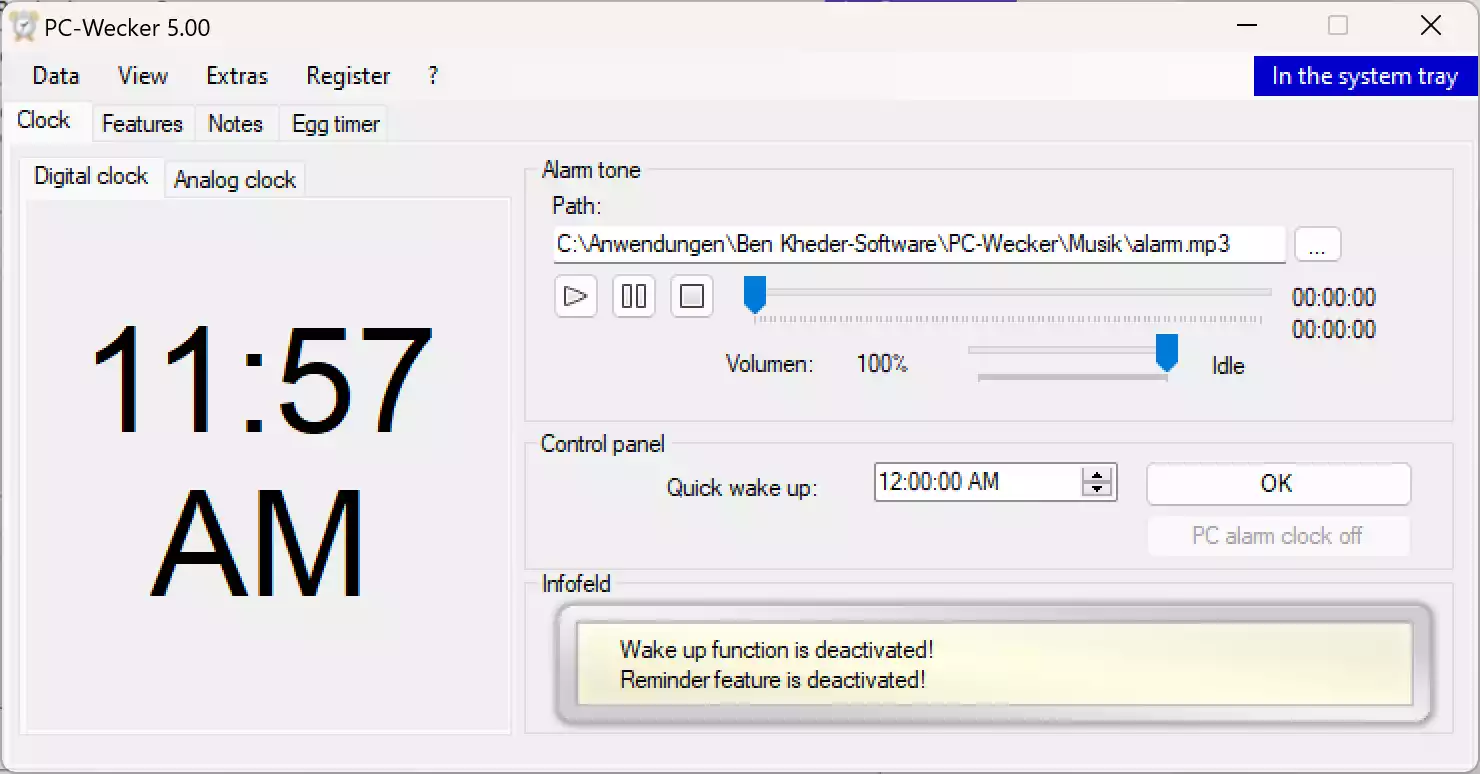
Task: Minimize the PC-Wecker window
Action: [1246, 26]
